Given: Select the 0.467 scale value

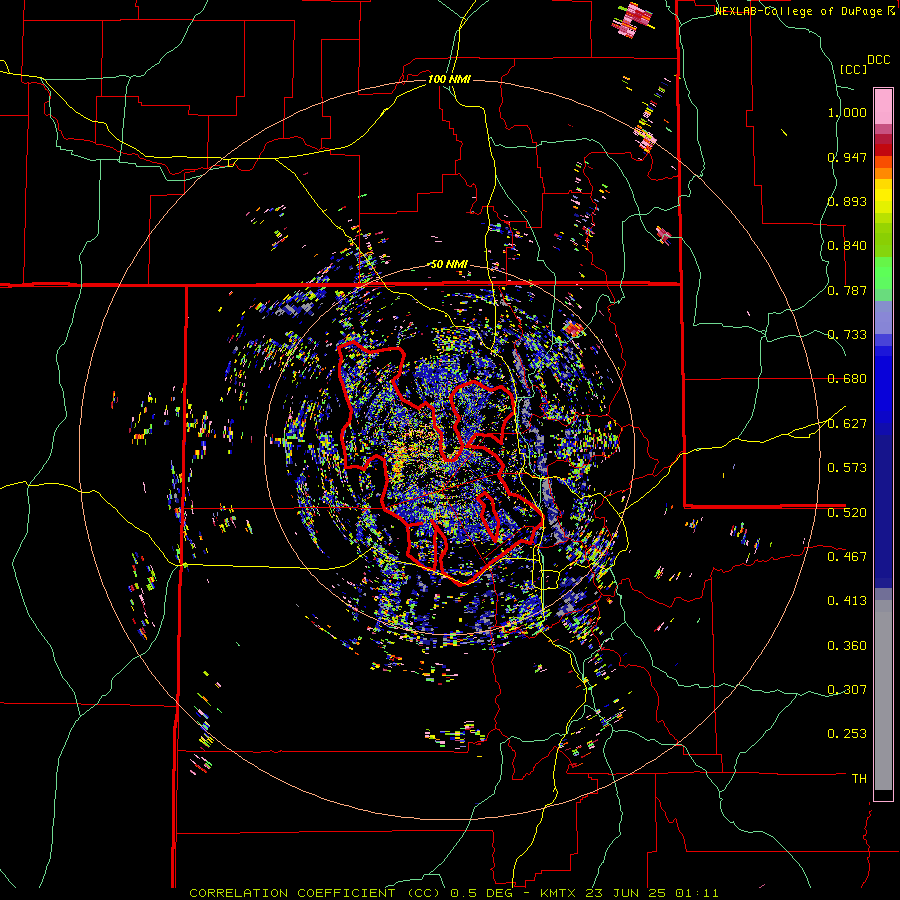Looking at the screenshot, I should coord(847,556).
